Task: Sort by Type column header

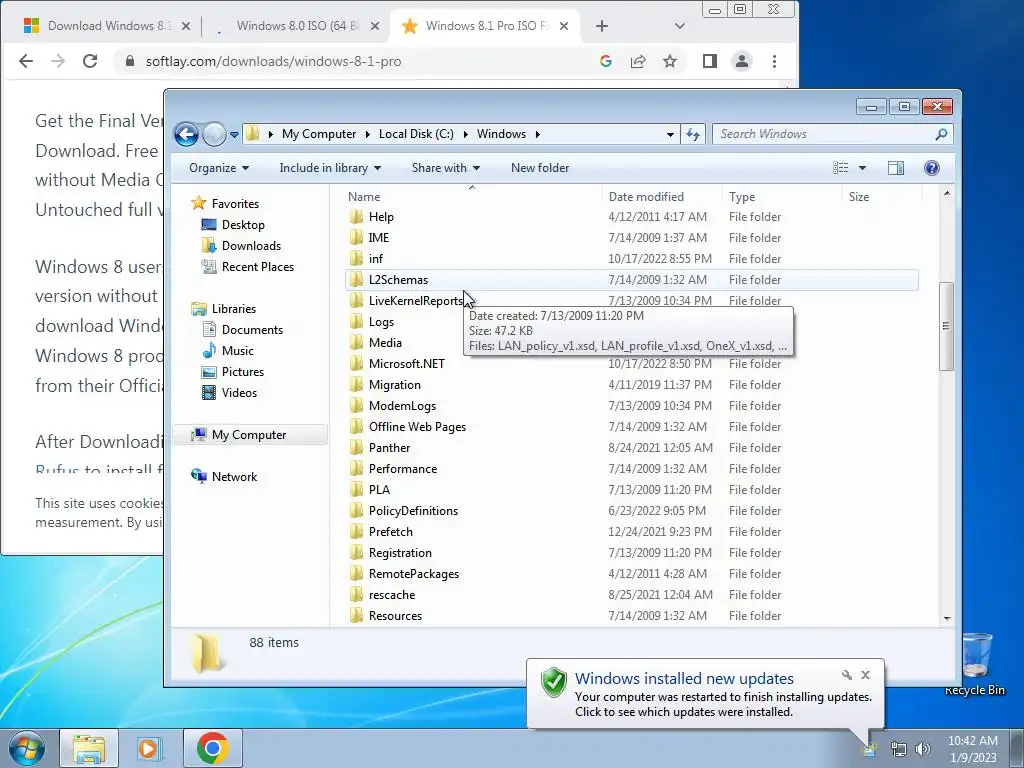Action: coord(742,197)
